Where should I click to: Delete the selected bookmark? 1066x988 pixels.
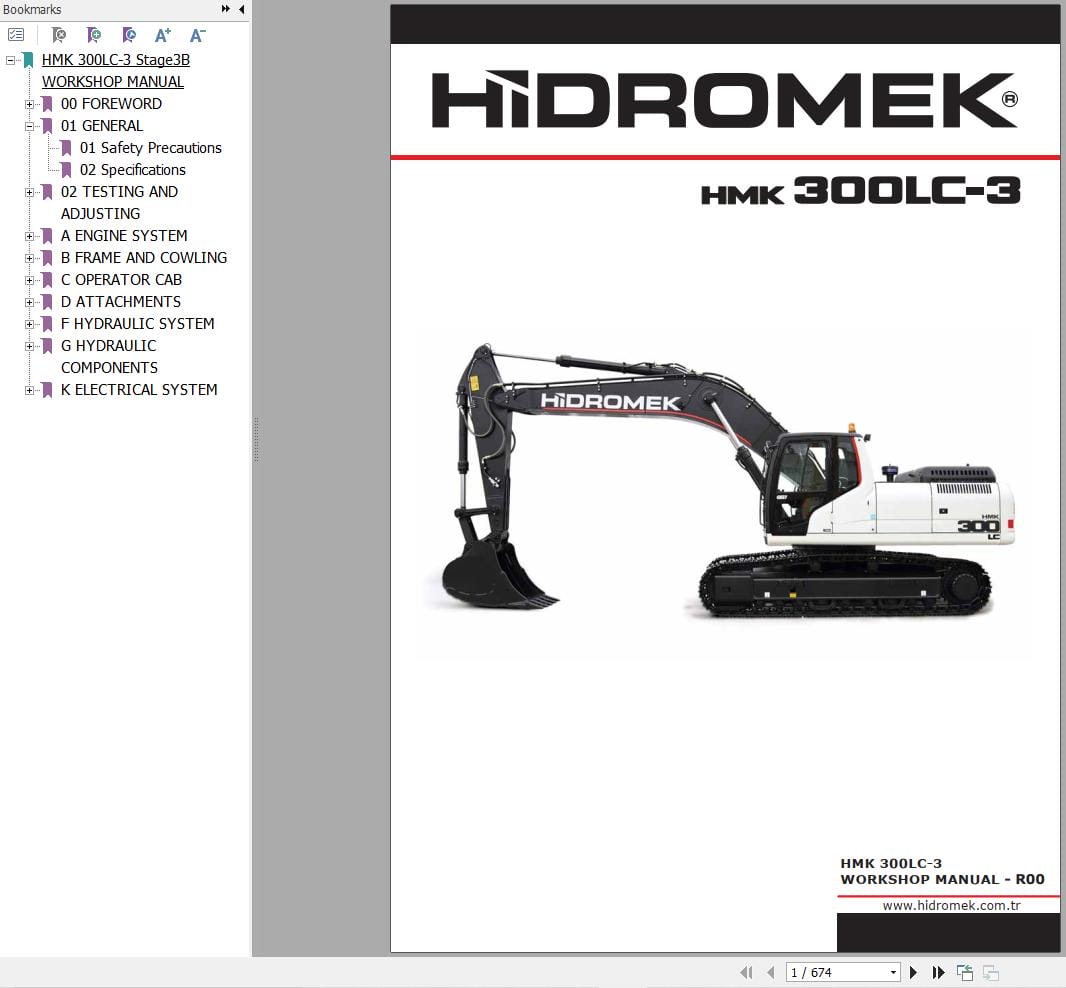(58, 35)
